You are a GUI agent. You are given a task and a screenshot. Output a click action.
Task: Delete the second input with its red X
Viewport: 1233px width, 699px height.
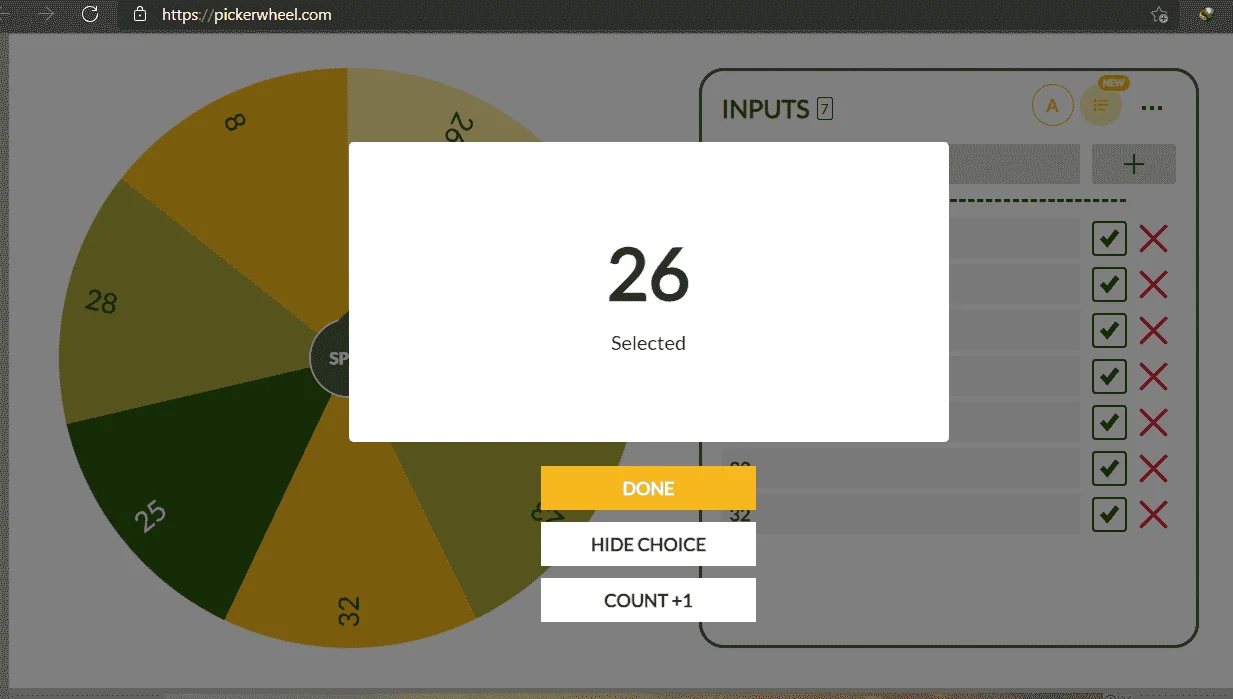pyautogui.click(x=1153, y=285)
